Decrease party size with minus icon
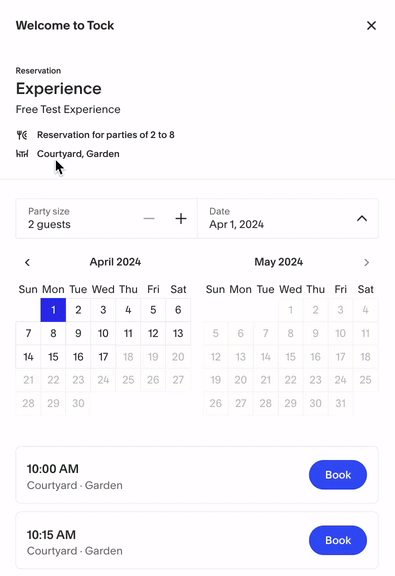Image resolution: width=395 pixels, height=576 pixels. [x=149, y=219]
